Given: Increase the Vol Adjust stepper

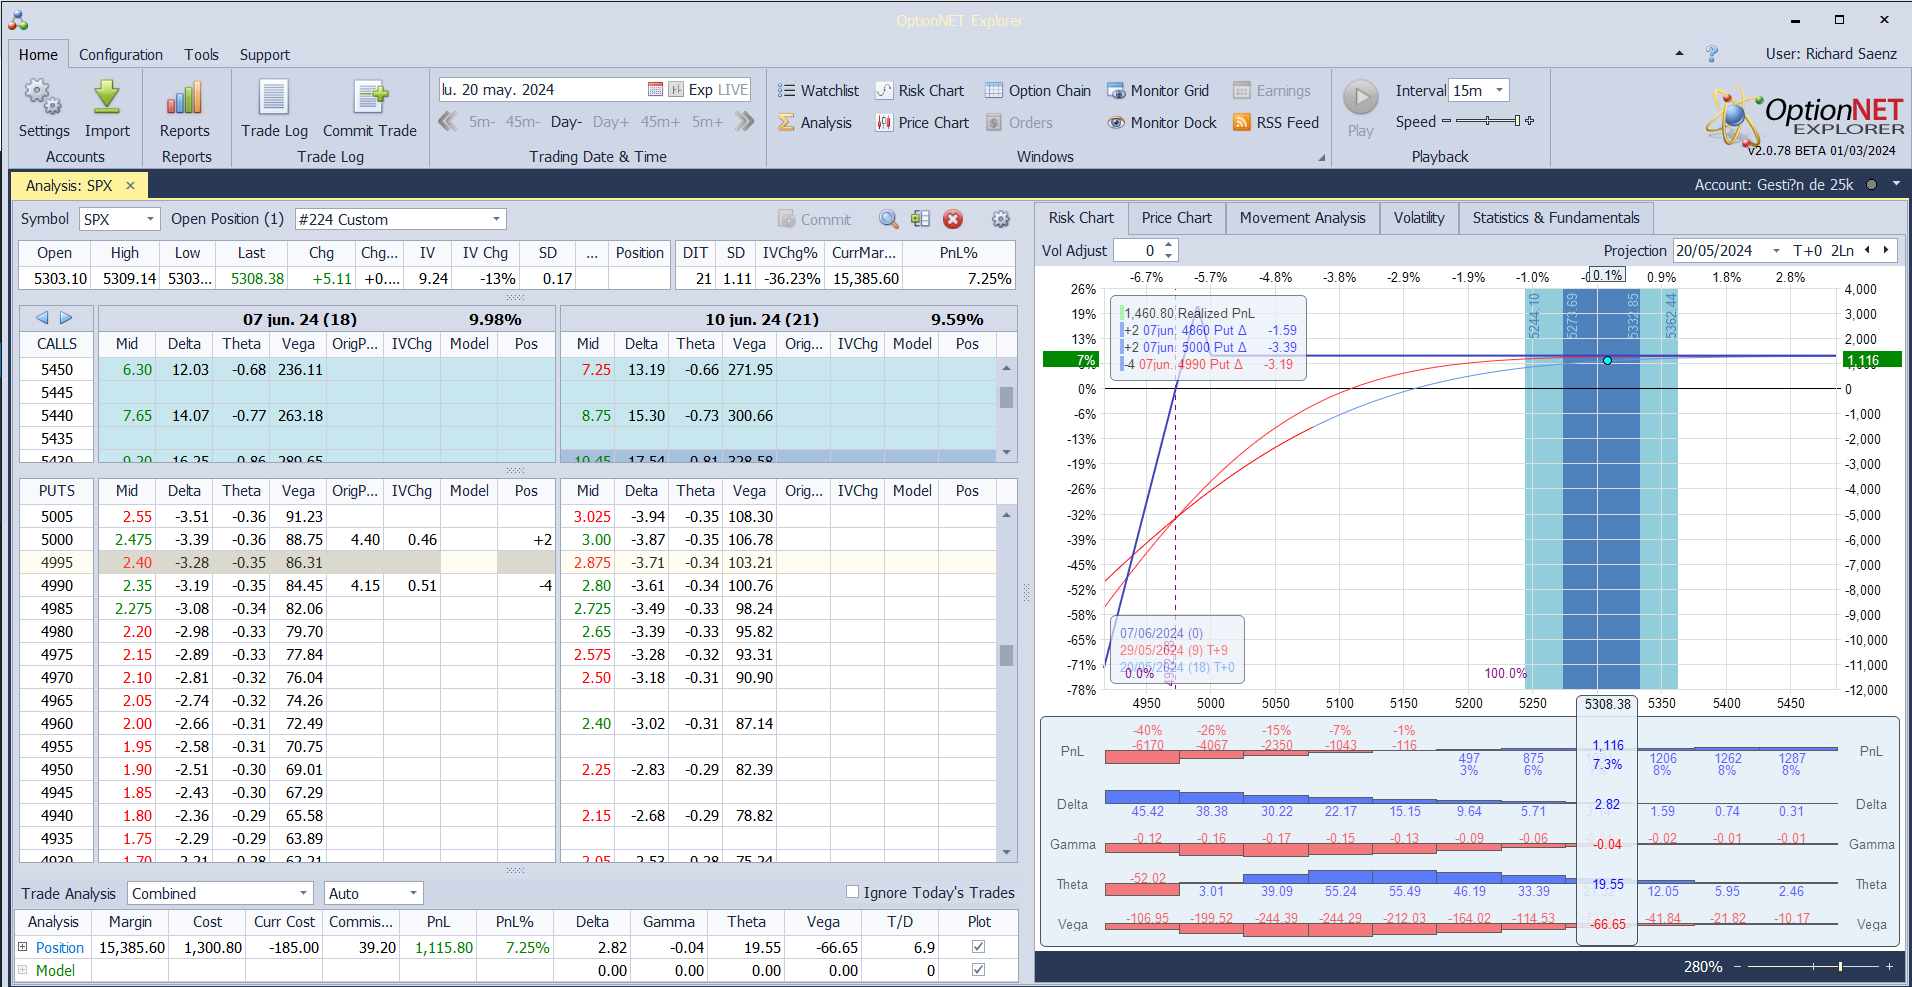Looking at the screenshot, I should [x=1169, y=245].
